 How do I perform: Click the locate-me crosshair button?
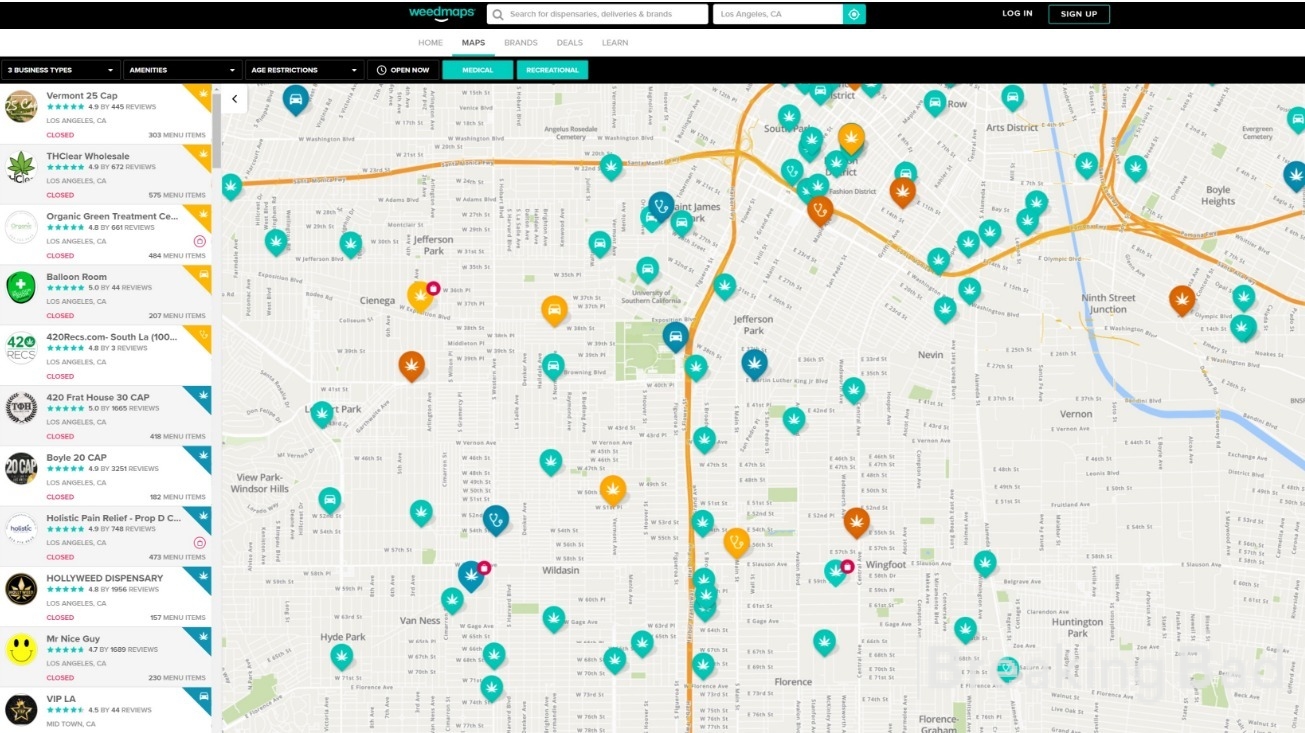coord(854,14)
